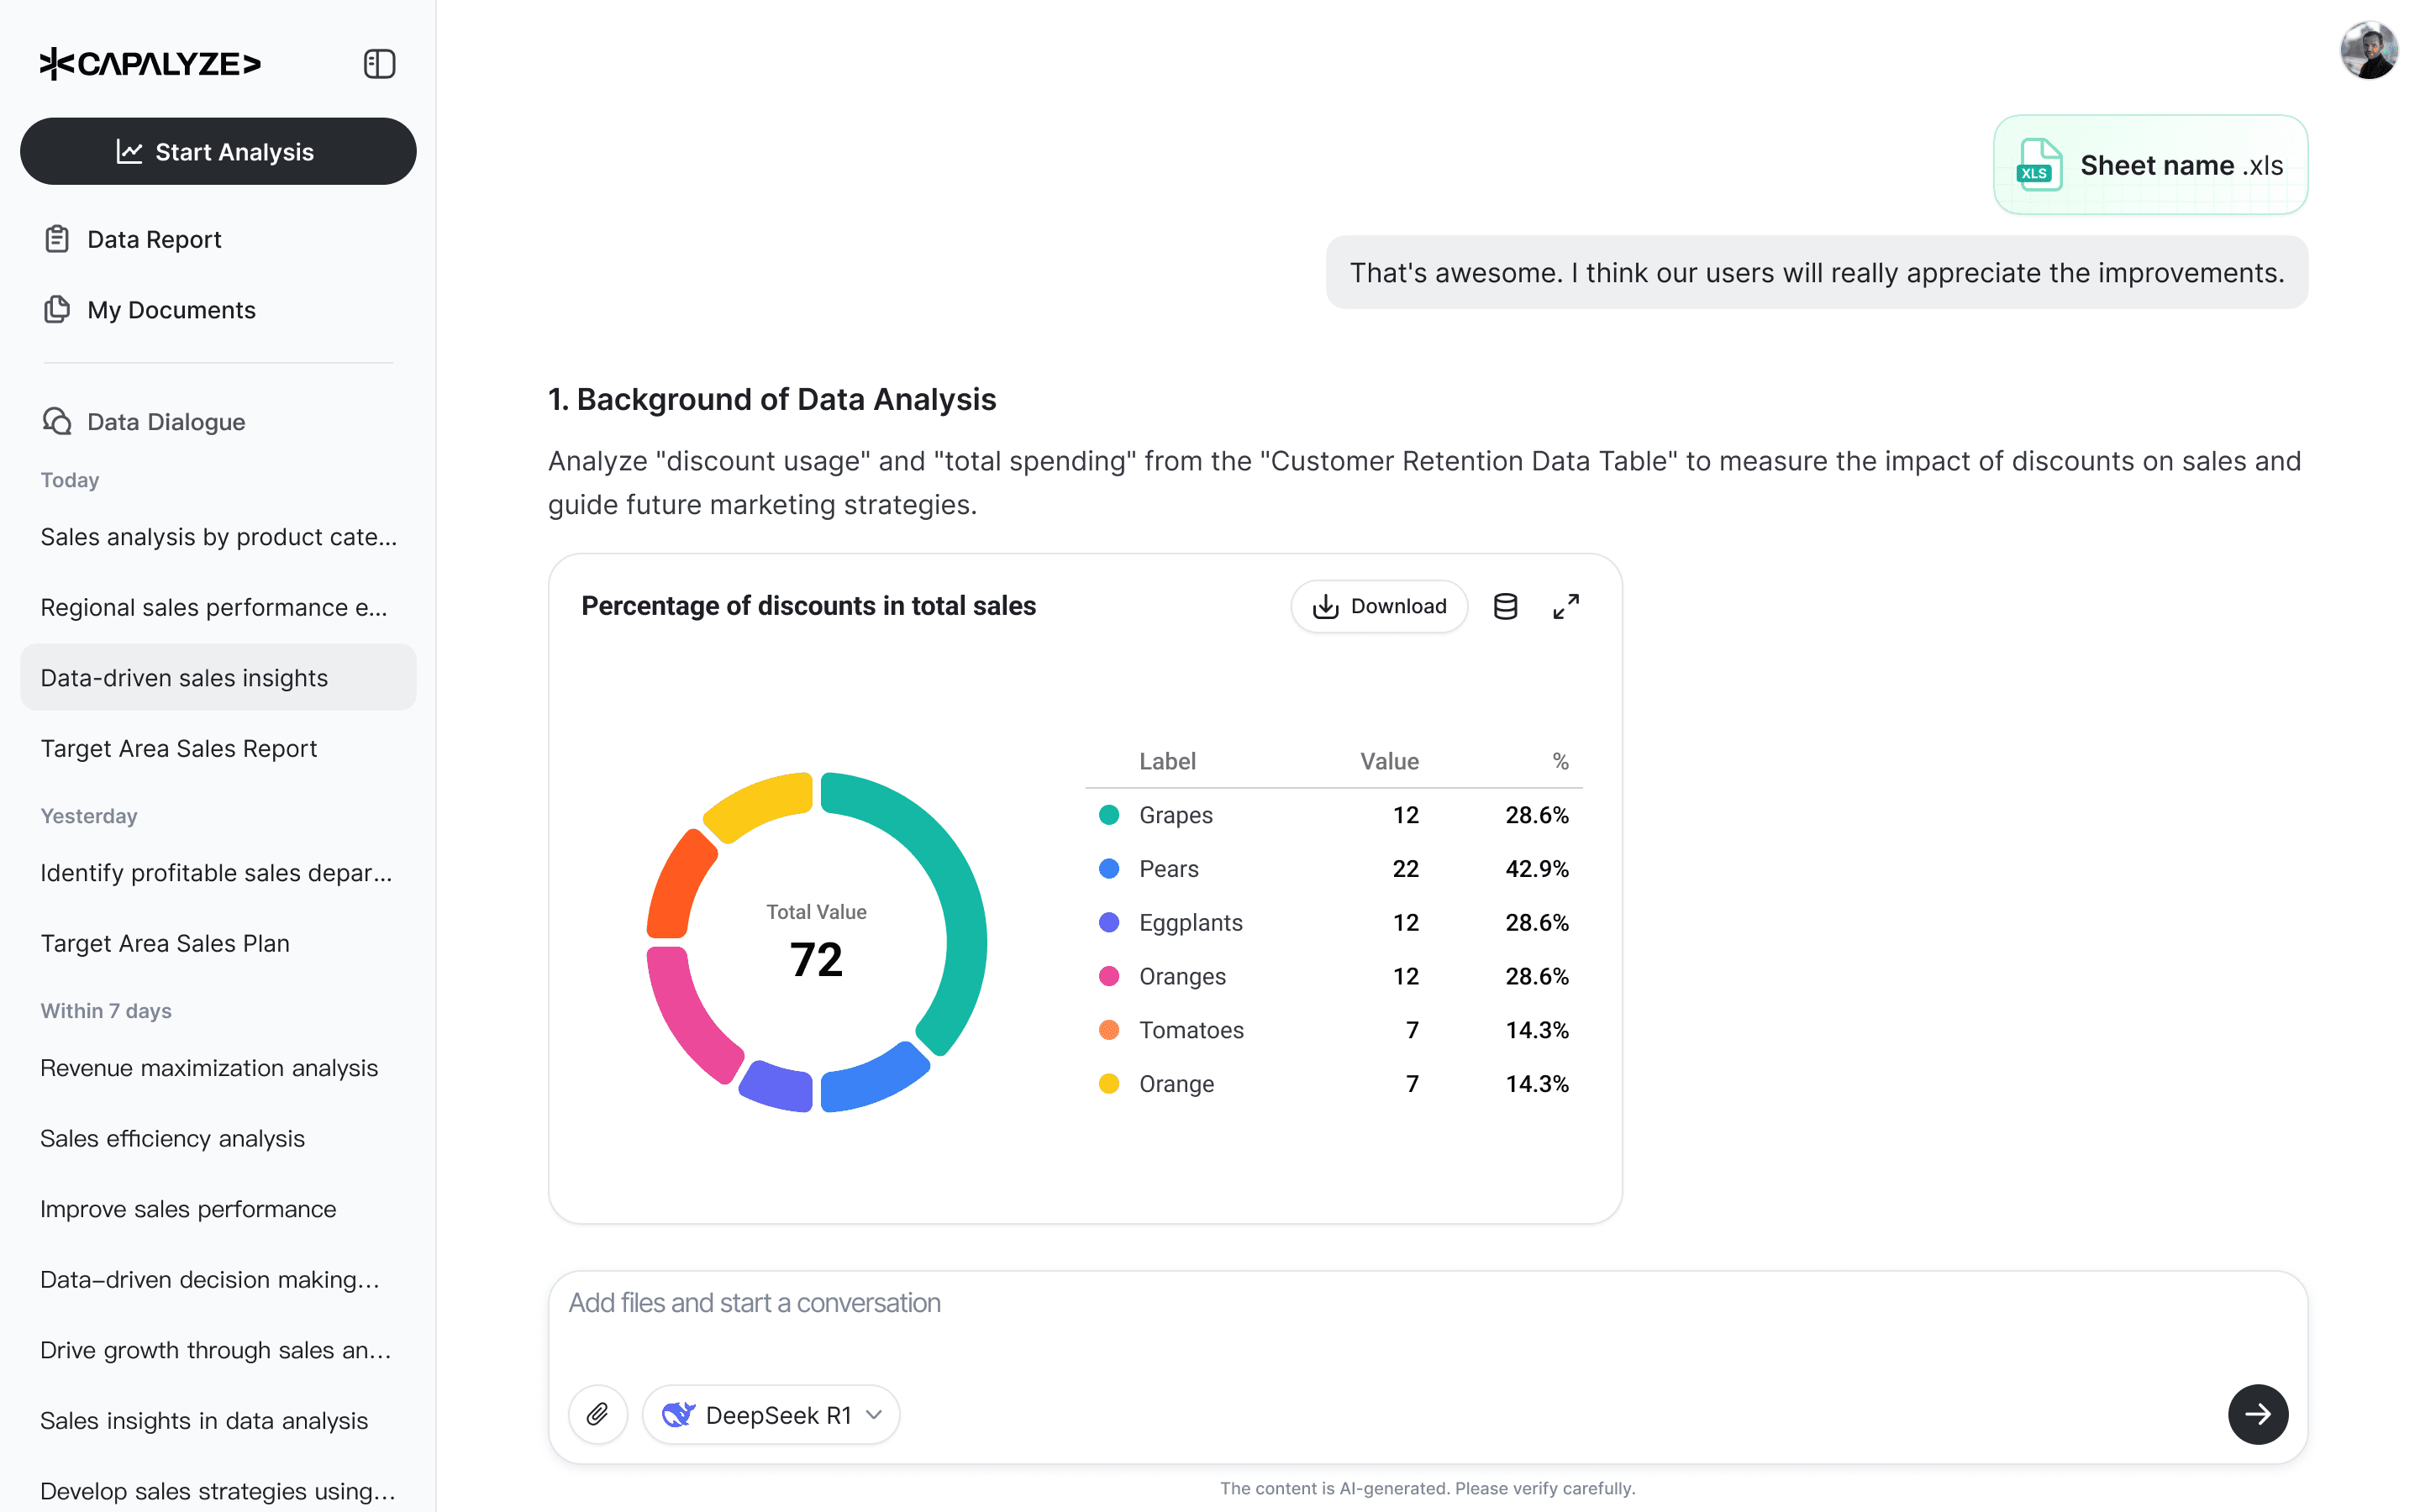The image size is (2420, 1512).
Task: Open Data Report in sidebar
Action: [x=154, y=239]
